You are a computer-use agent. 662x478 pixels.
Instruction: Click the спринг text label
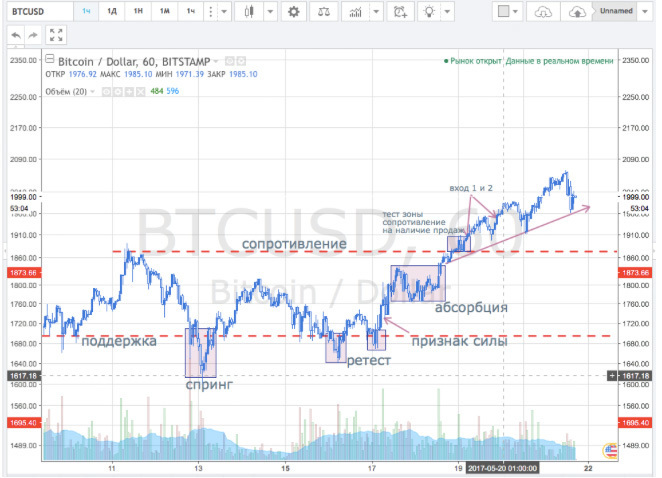coord(209,384)
